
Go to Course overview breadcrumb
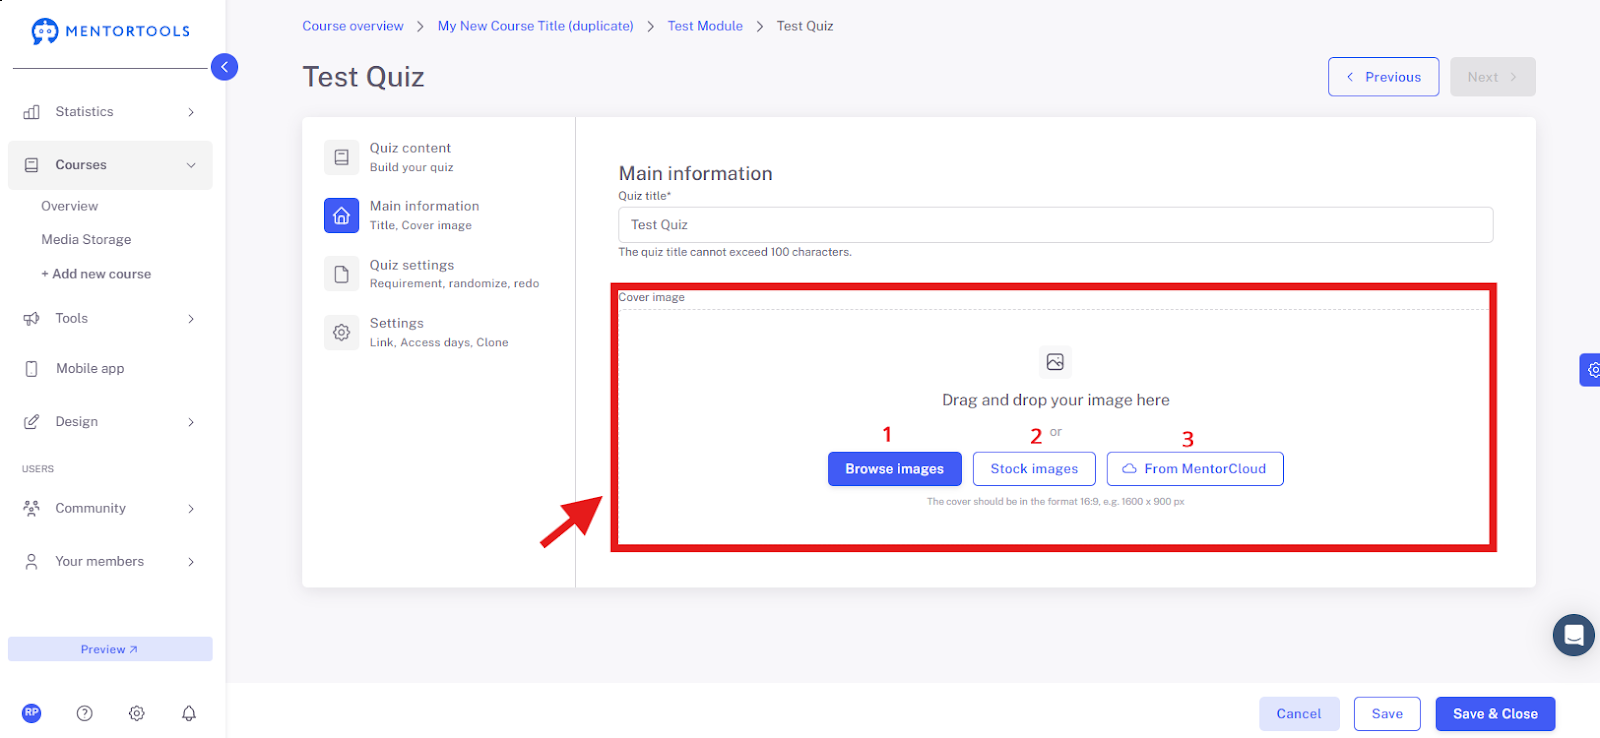(353, 26)
